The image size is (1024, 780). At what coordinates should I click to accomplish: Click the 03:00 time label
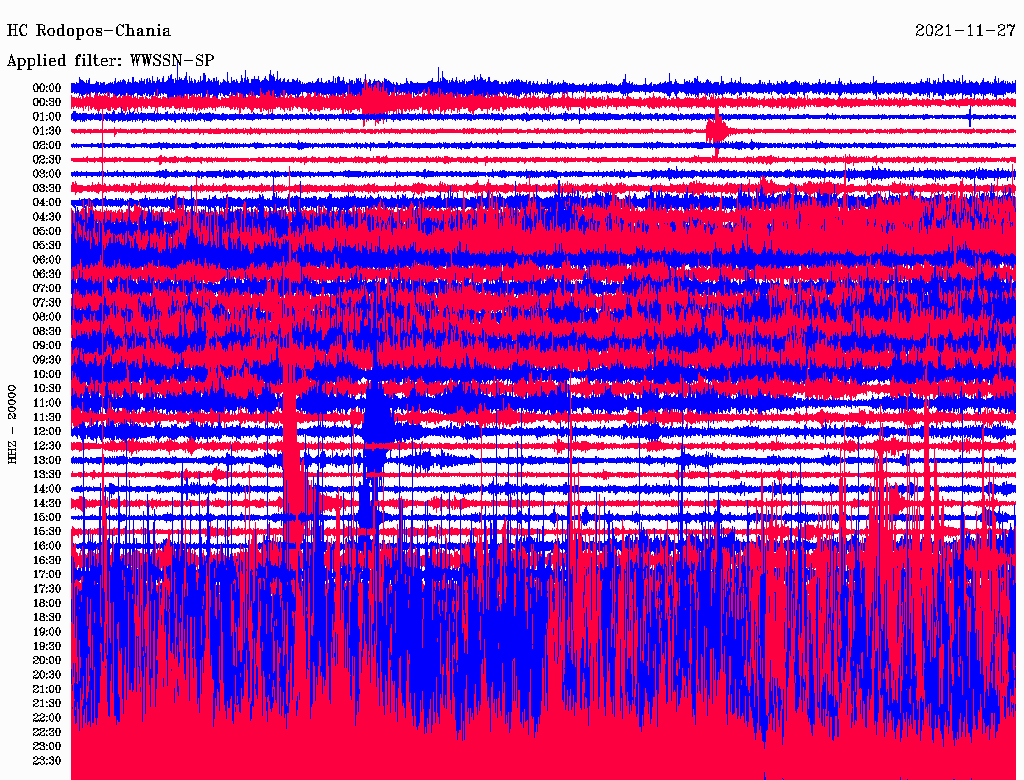pyautogui.click(x=47, y=174)
